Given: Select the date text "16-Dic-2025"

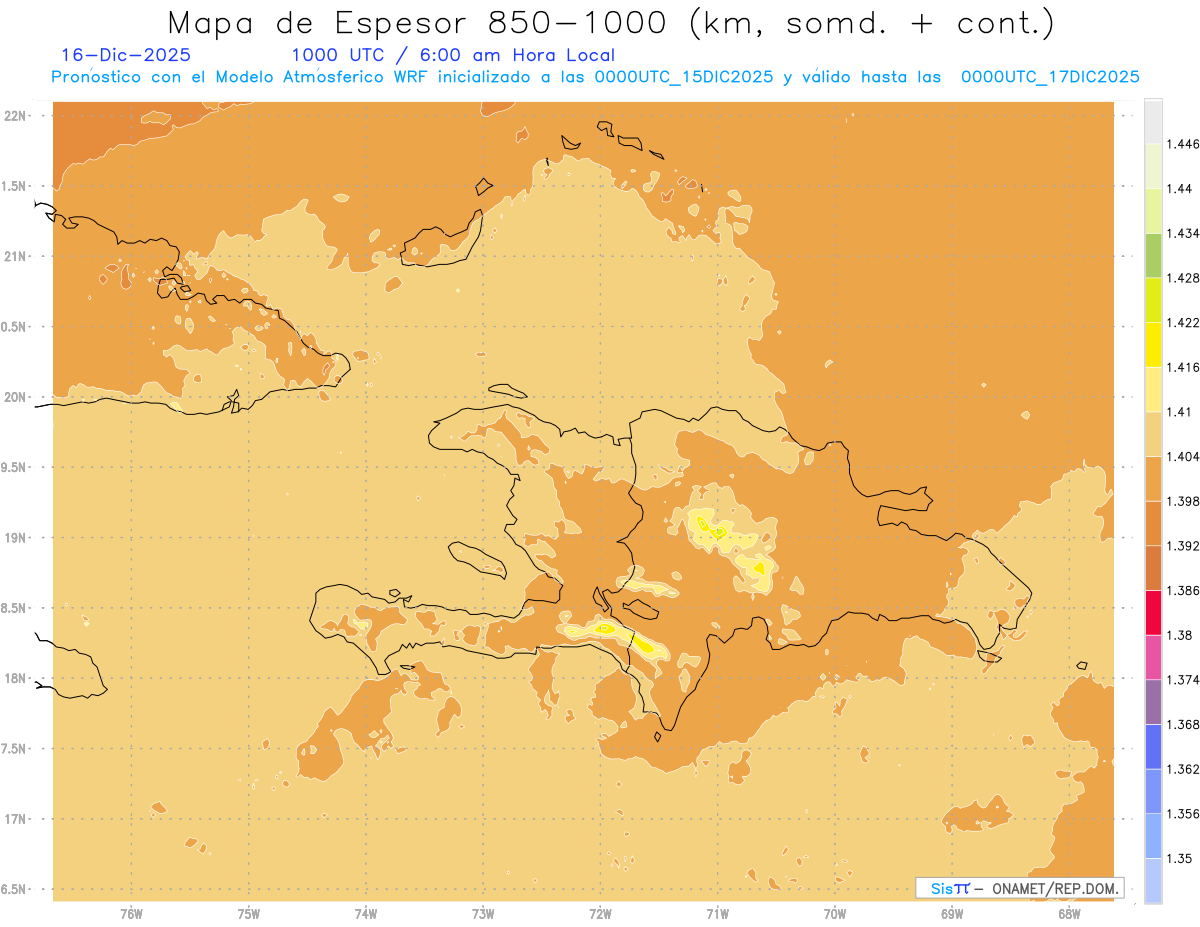Looking at the screenshot, I should [126, 55].
